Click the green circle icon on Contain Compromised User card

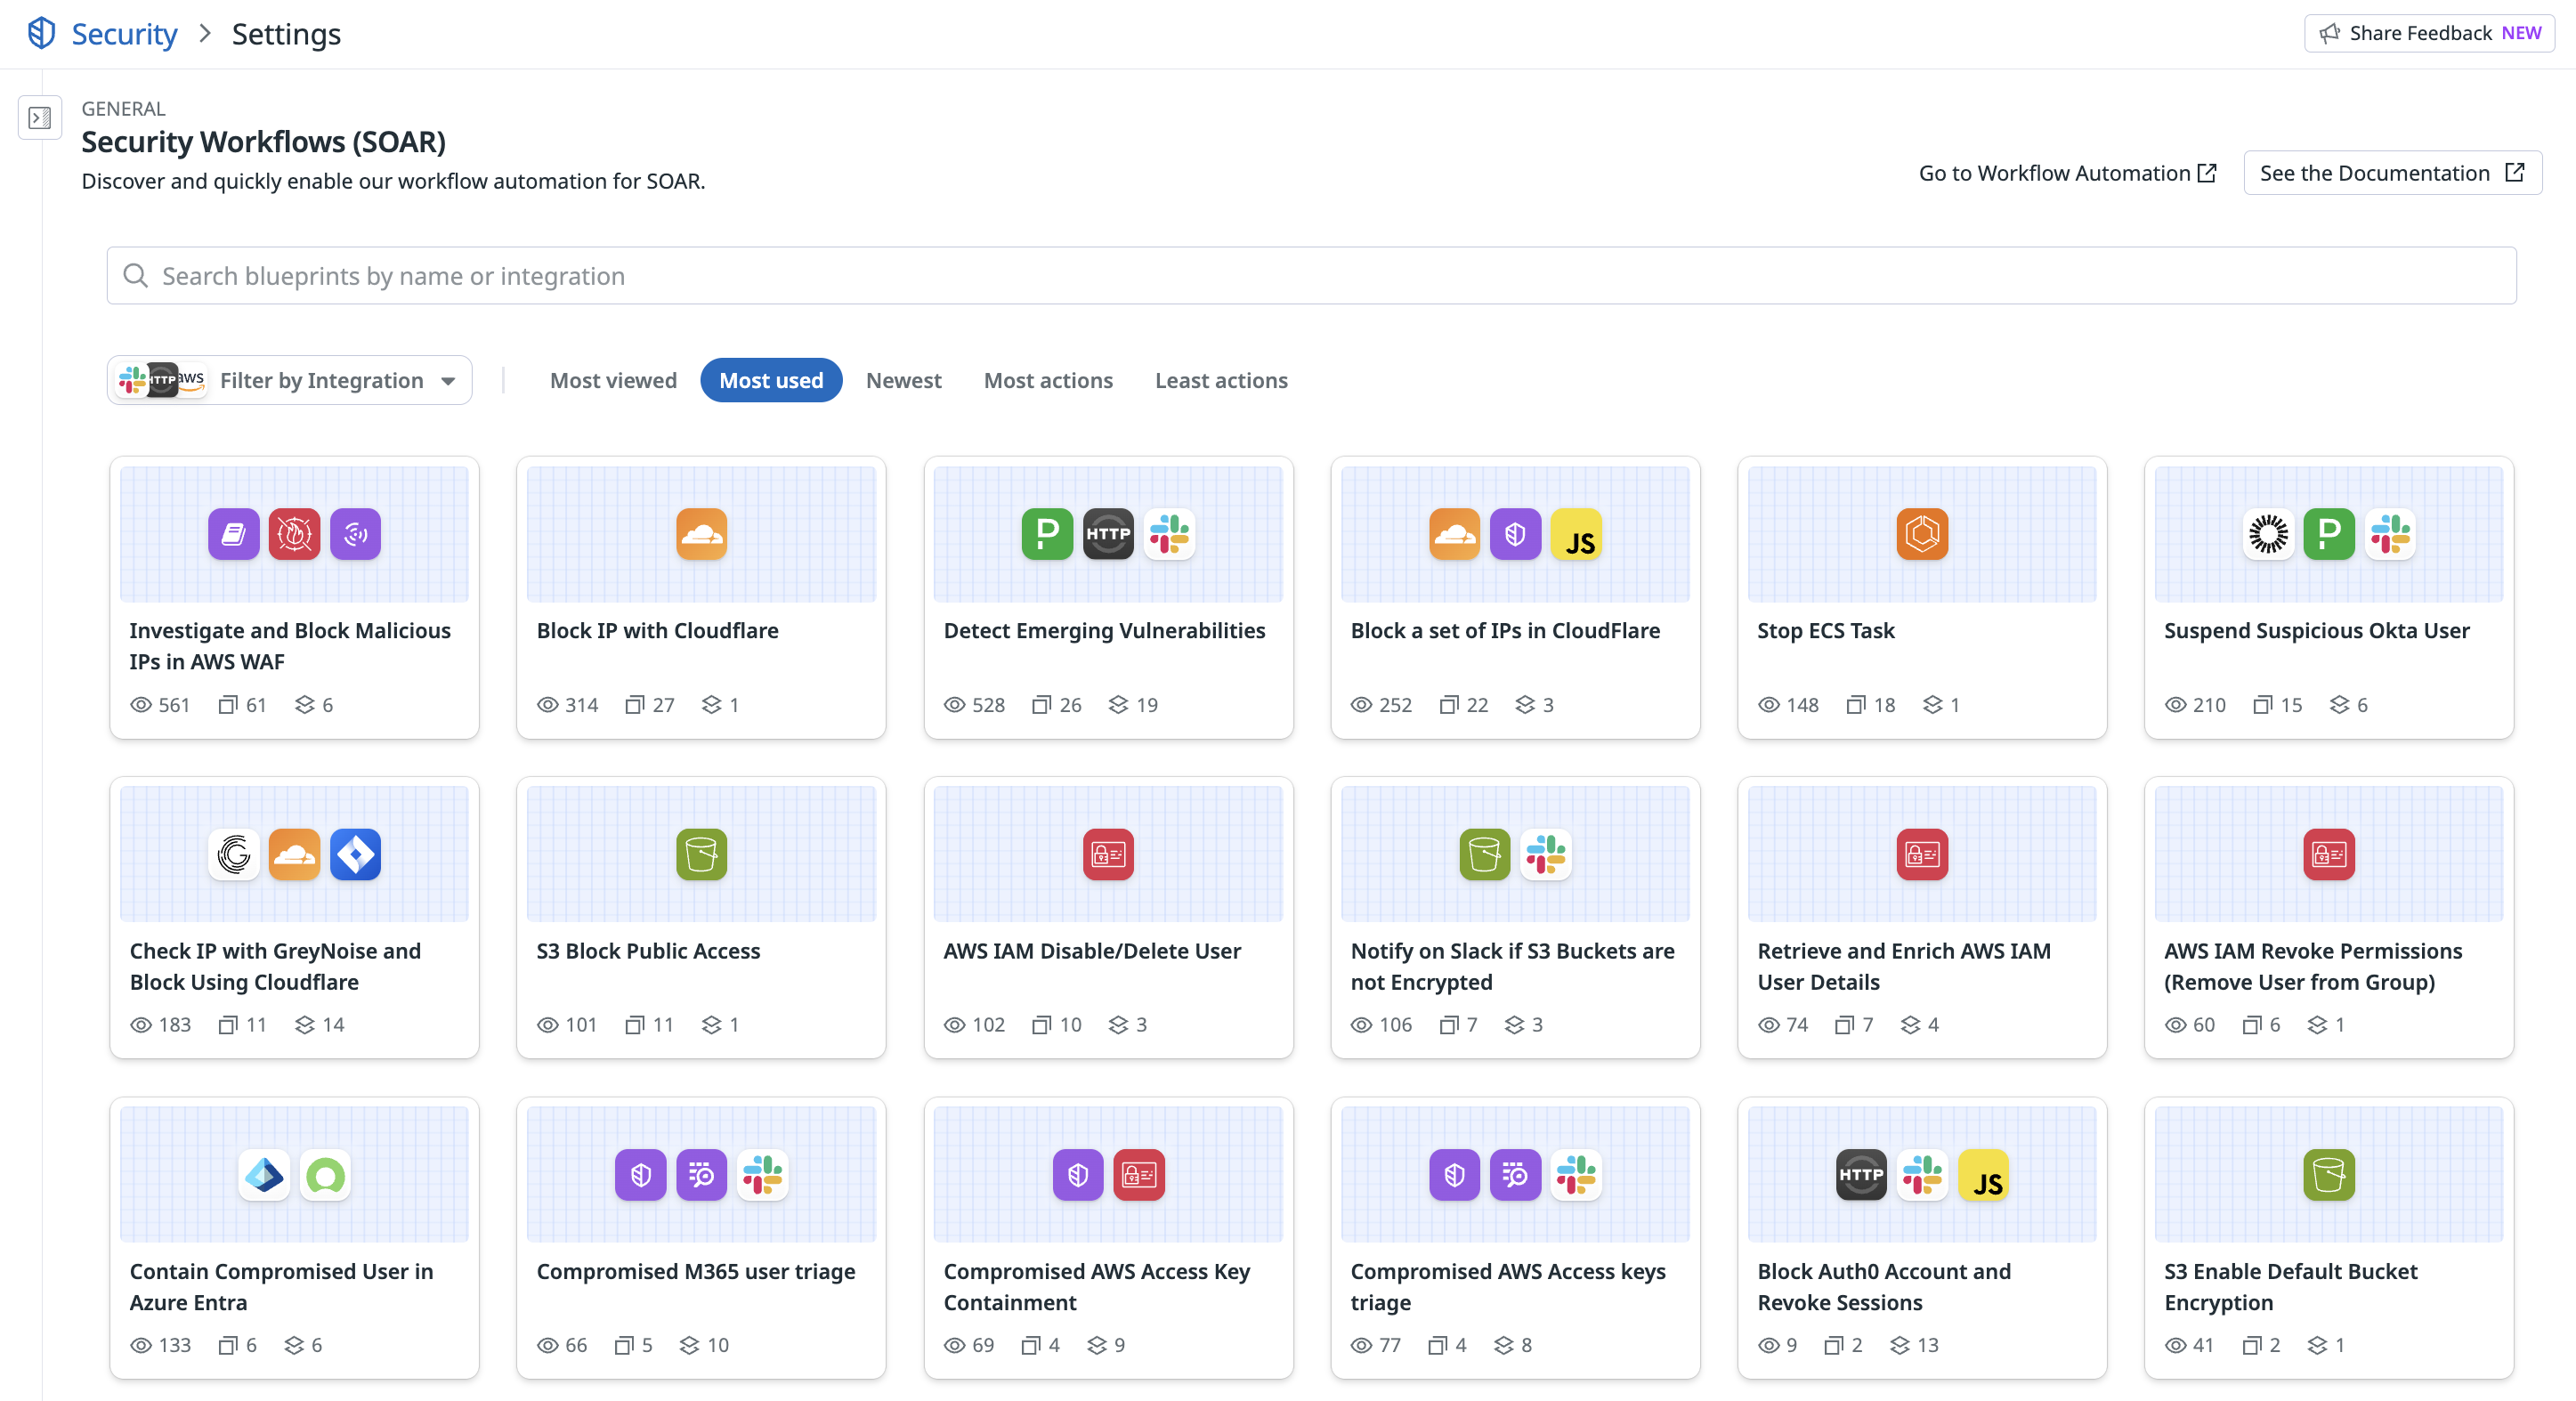tap(325, 1175)
